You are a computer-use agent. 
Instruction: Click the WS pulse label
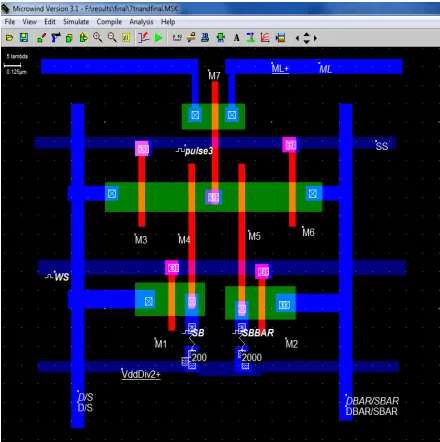pyautogui.click(x=62, y=277)
